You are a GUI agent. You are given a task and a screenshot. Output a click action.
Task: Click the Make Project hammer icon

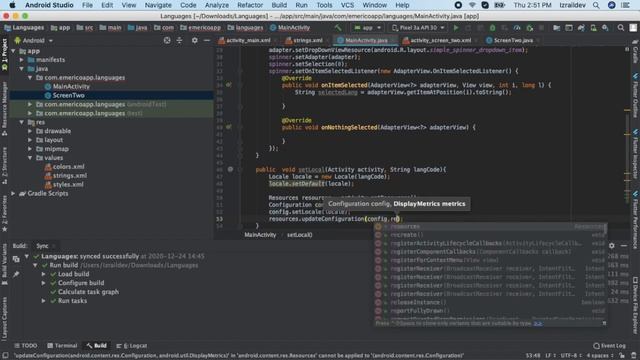tap(338, 28)
